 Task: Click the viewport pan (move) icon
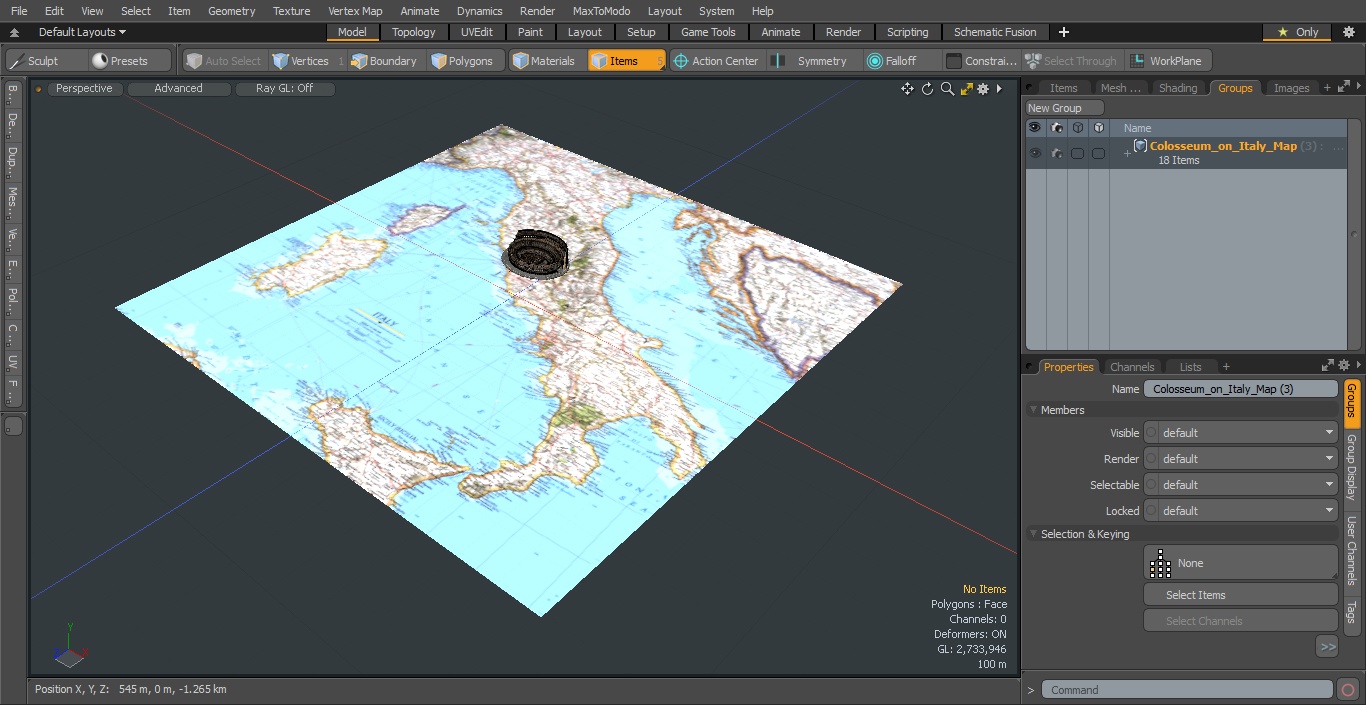pyautogui.click(x=907, y=89)
